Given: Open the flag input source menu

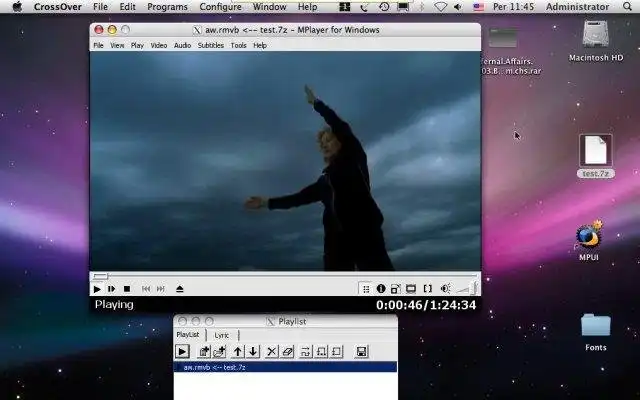Looking at the screenshot, I should click(x=478, y=7).
